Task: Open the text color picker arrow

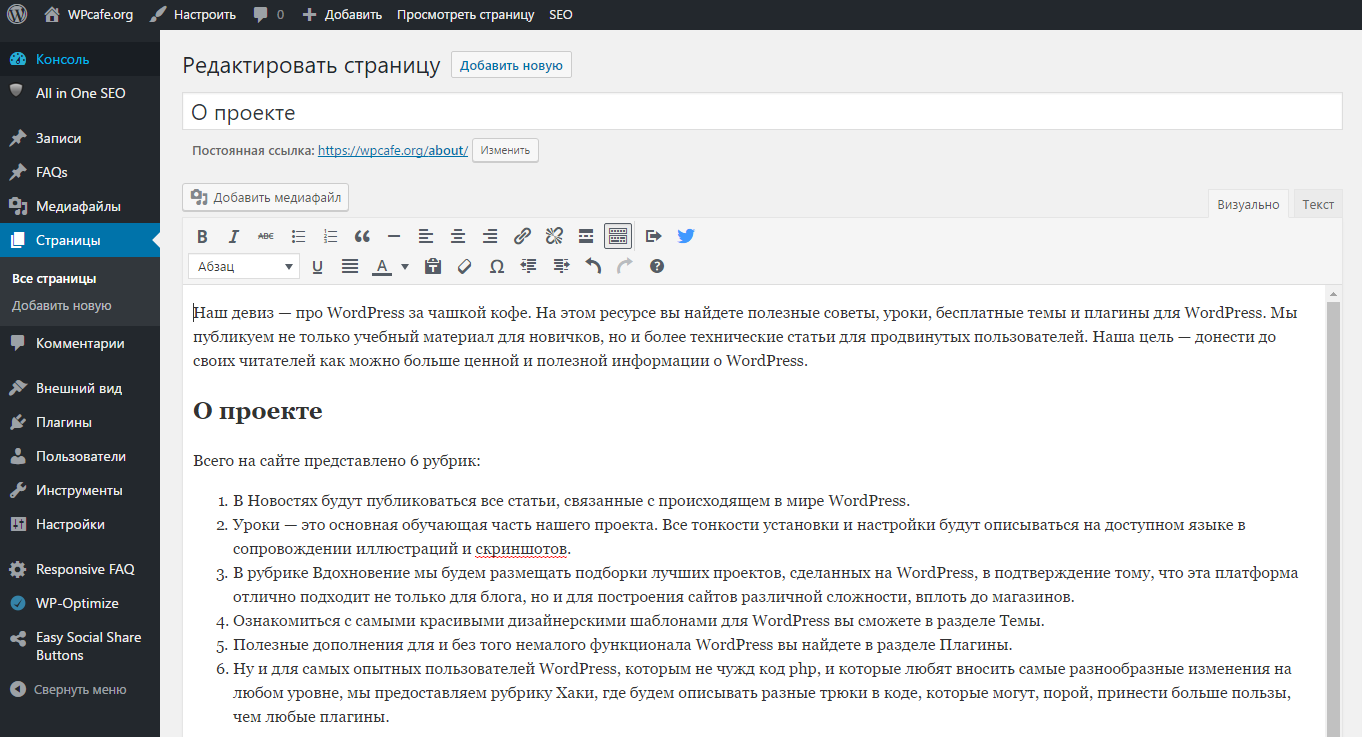Action: point(405,267)
